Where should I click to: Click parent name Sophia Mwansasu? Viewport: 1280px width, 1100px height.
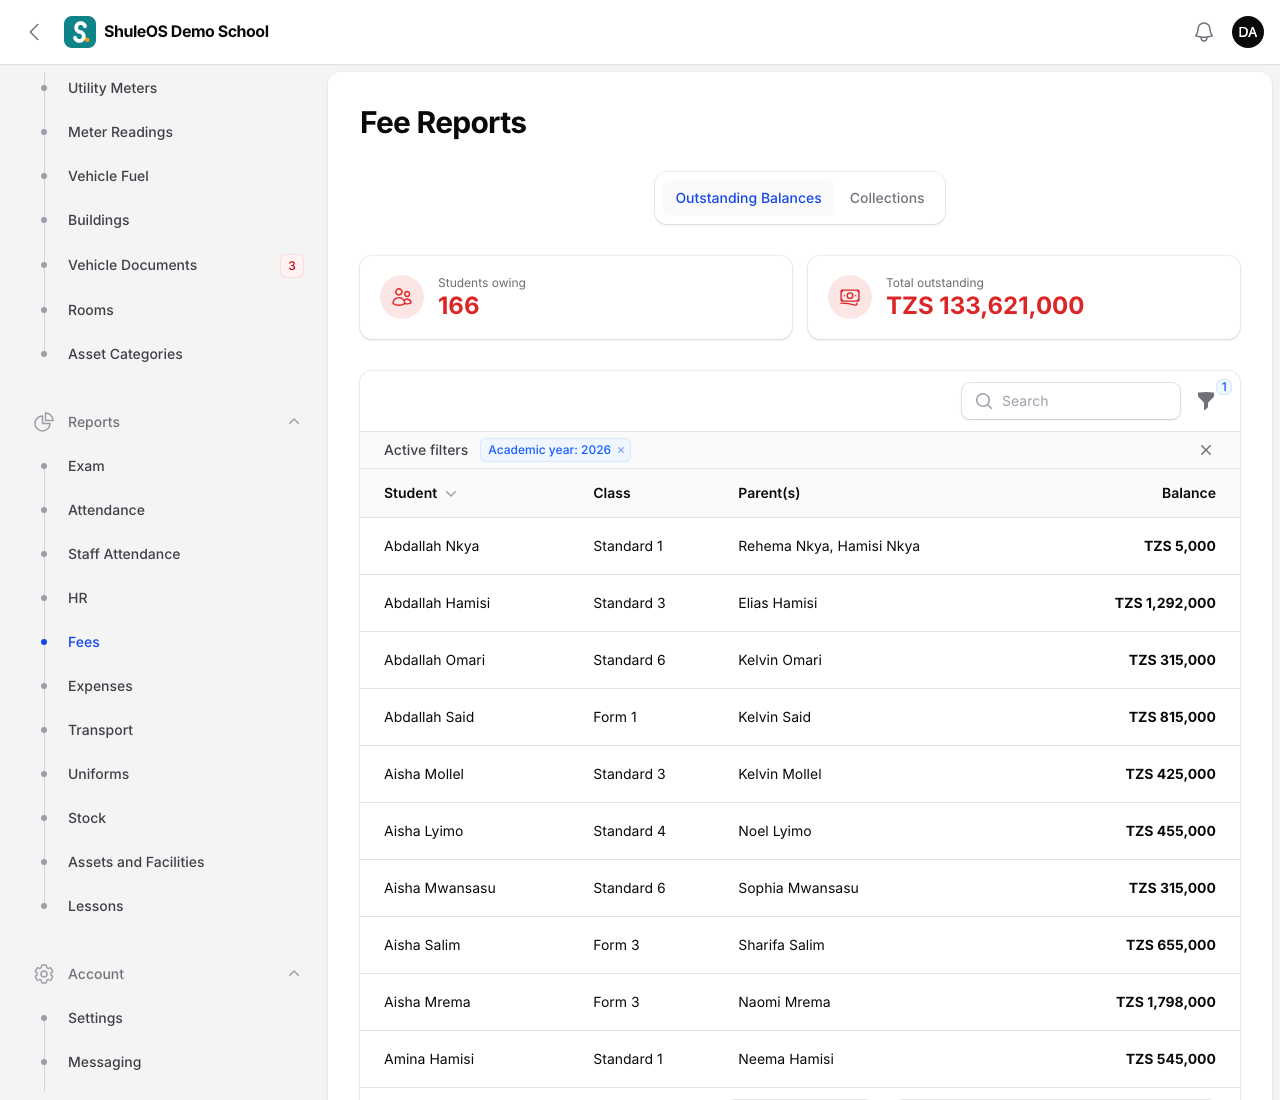(x=798, y=888)
